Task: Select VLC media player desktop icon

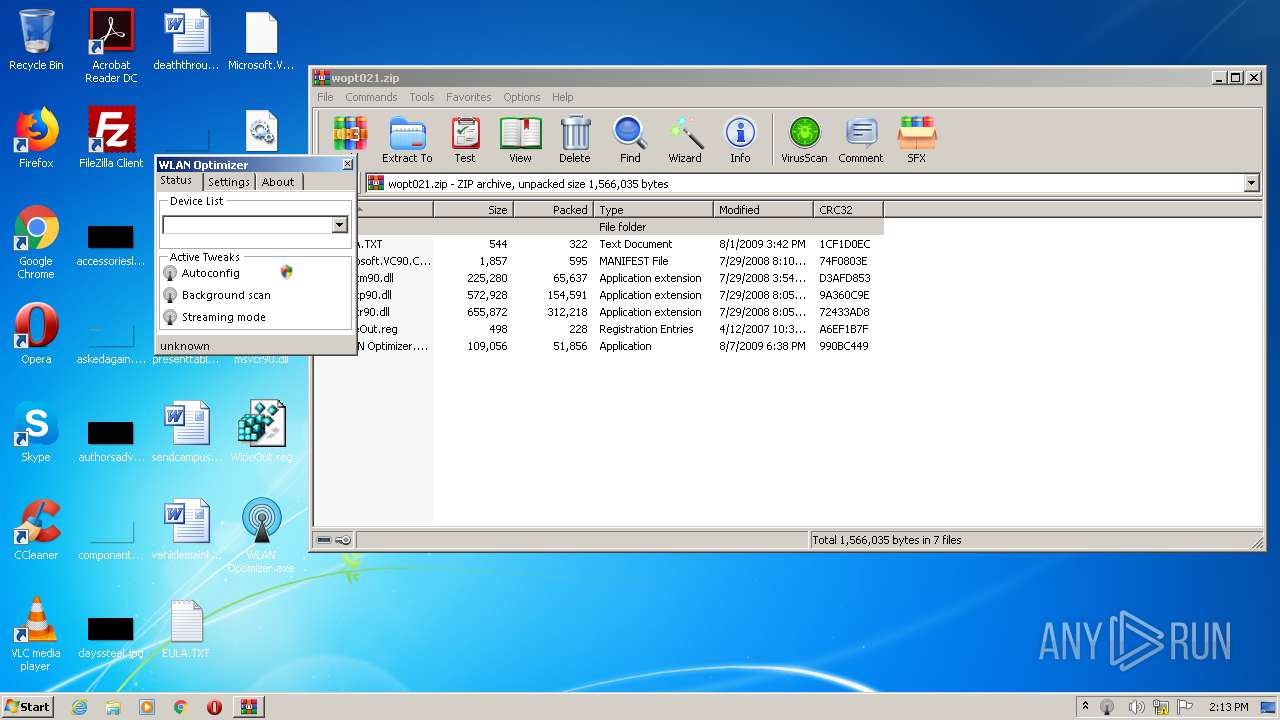Action: tap(36, 634)
